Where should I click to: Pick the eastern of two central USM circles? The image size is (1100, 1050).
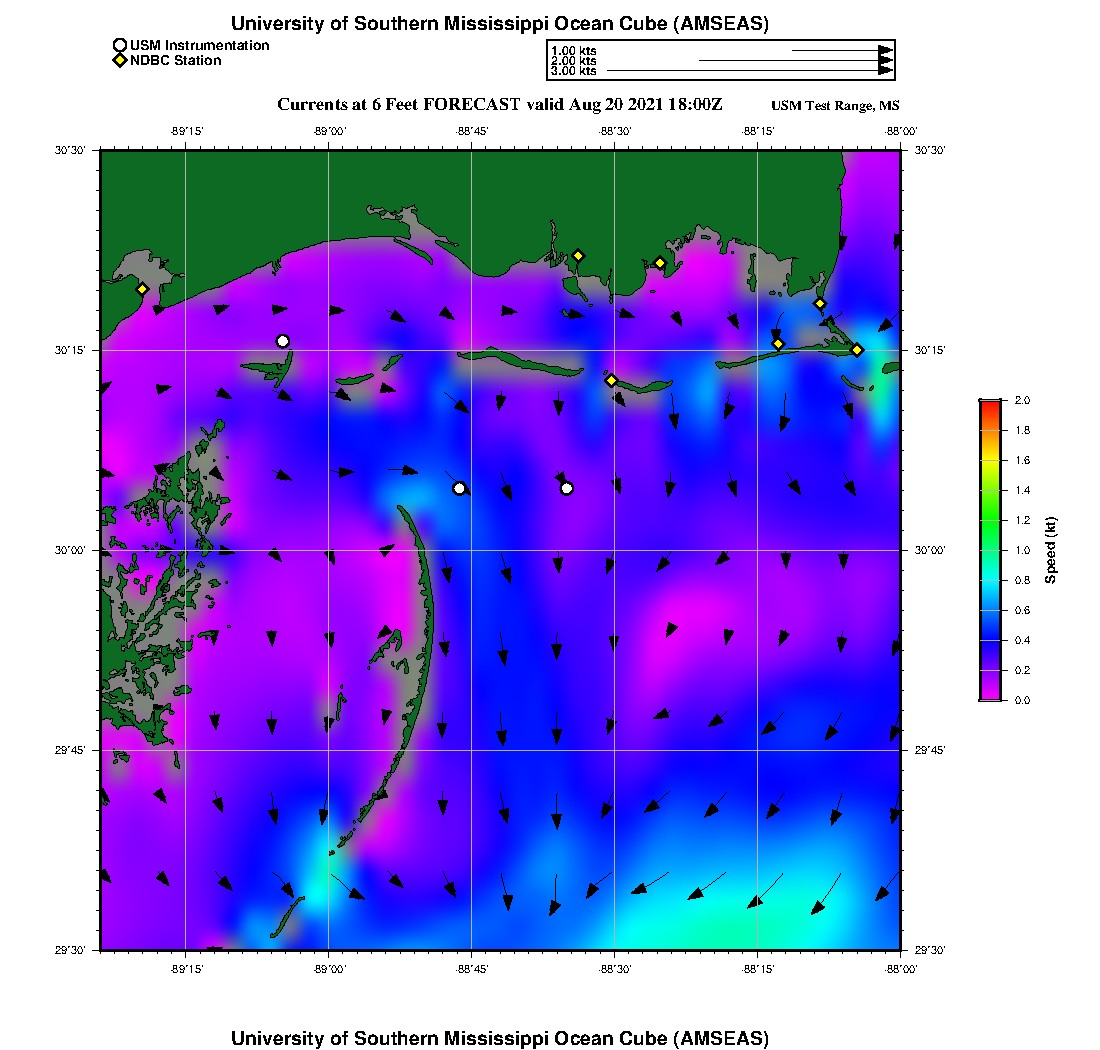[567, 488]
